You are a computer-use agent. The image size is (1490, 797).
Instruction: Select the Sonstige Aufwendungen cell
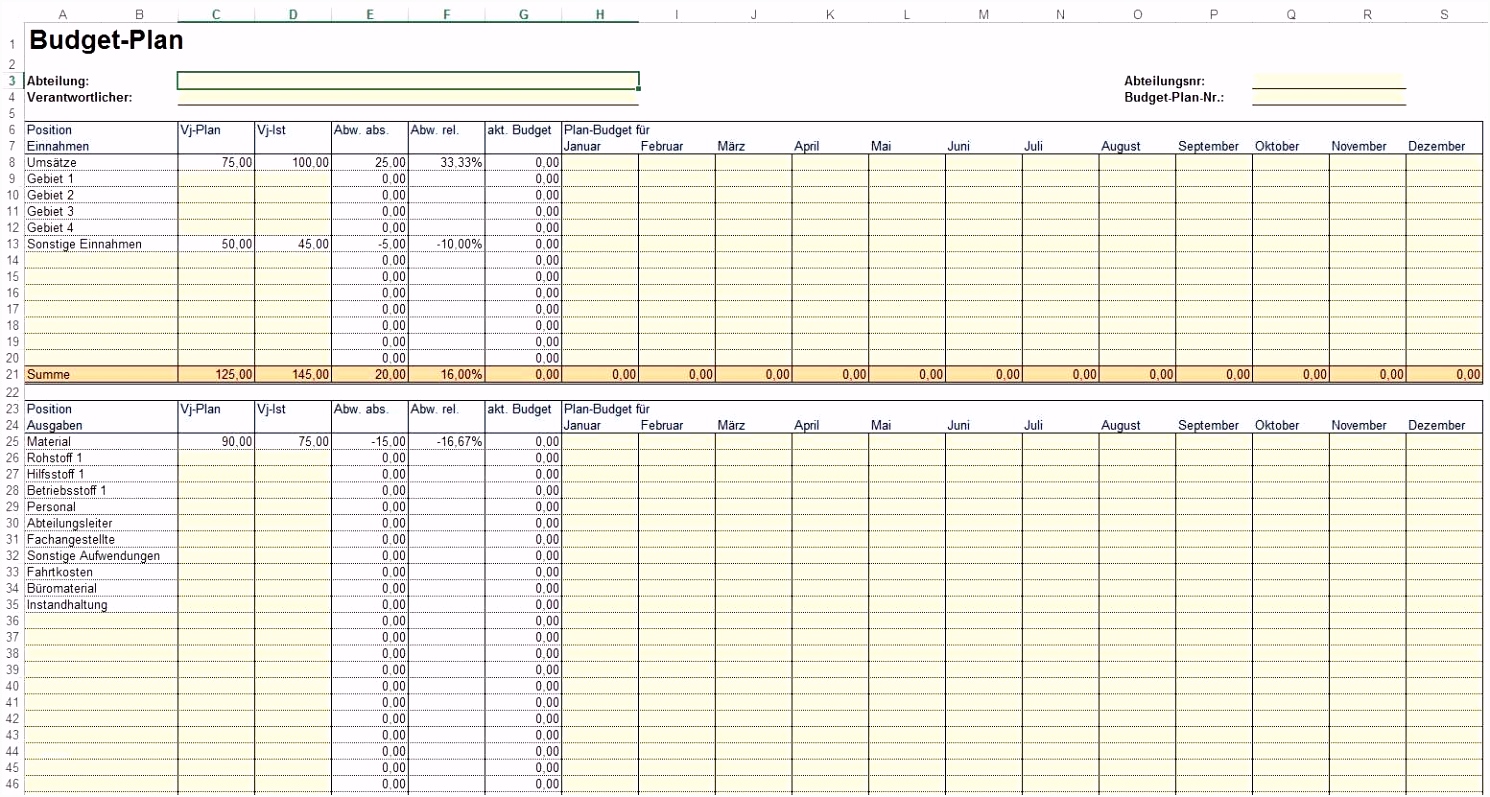point(100,555)
